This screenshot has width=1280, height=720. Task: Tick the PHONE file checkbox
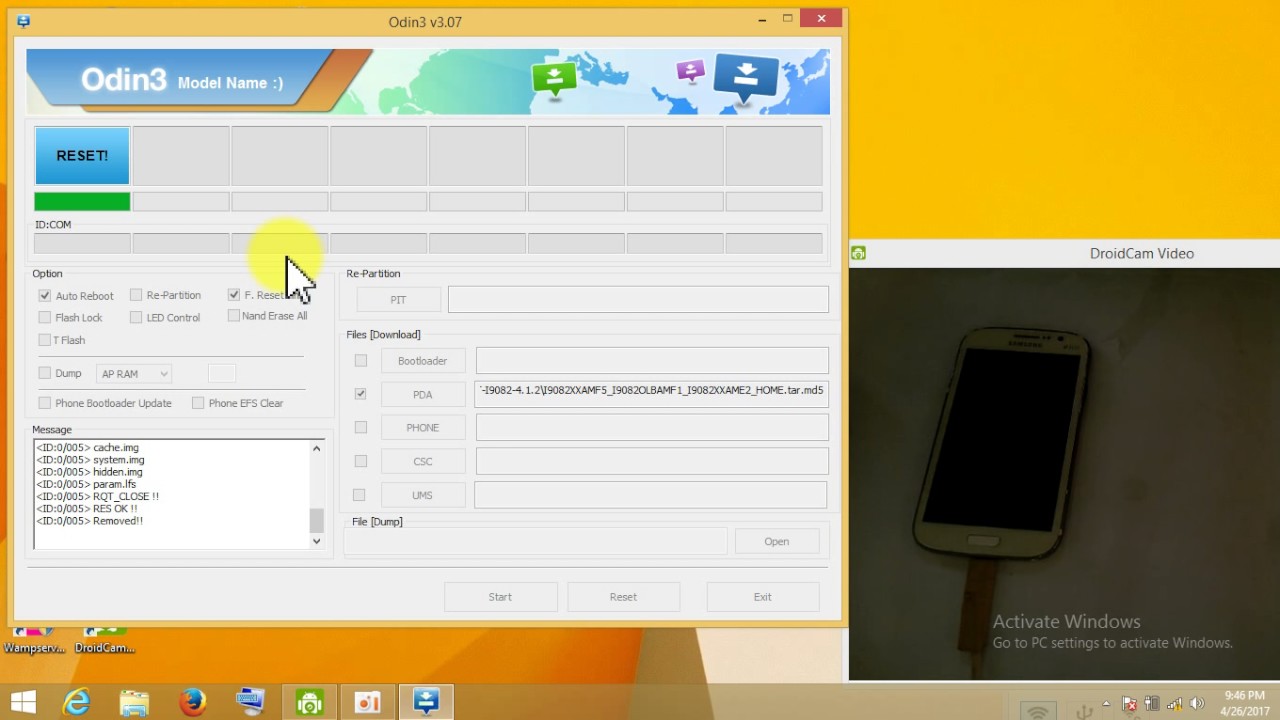point(361,427)
